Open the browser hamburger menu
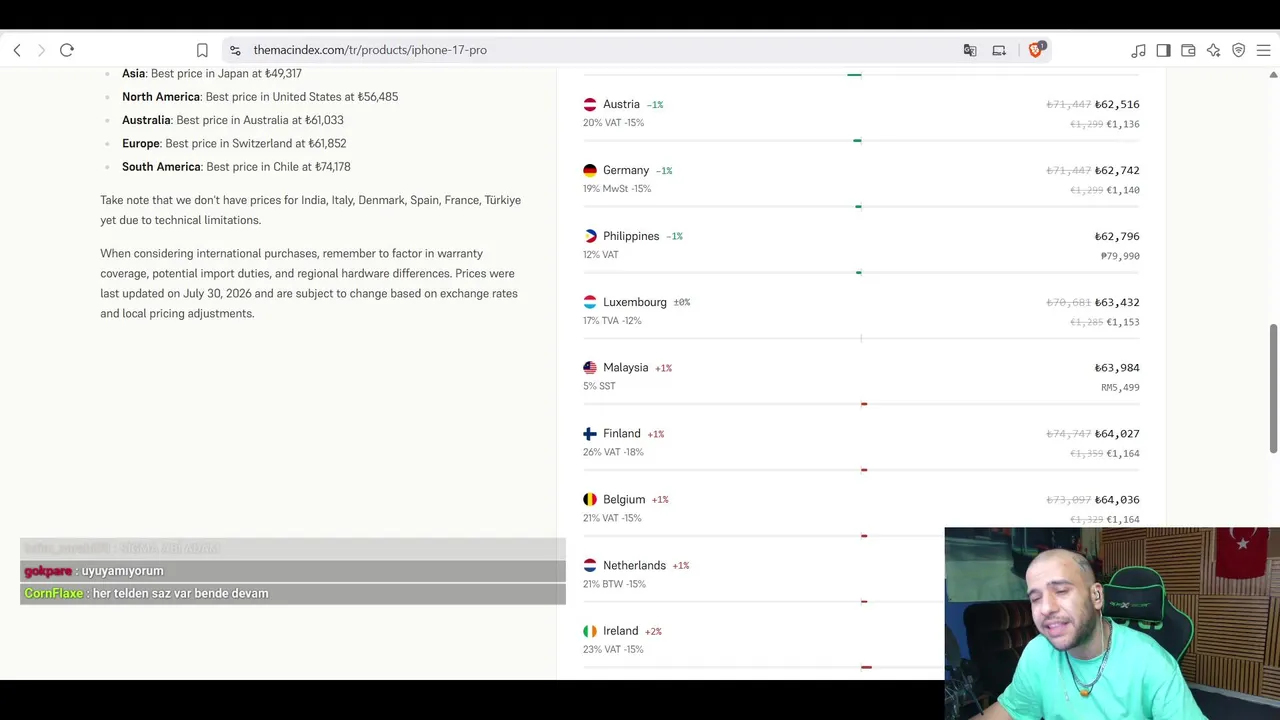This screenshot has height=720, width=1280. 1263,50
